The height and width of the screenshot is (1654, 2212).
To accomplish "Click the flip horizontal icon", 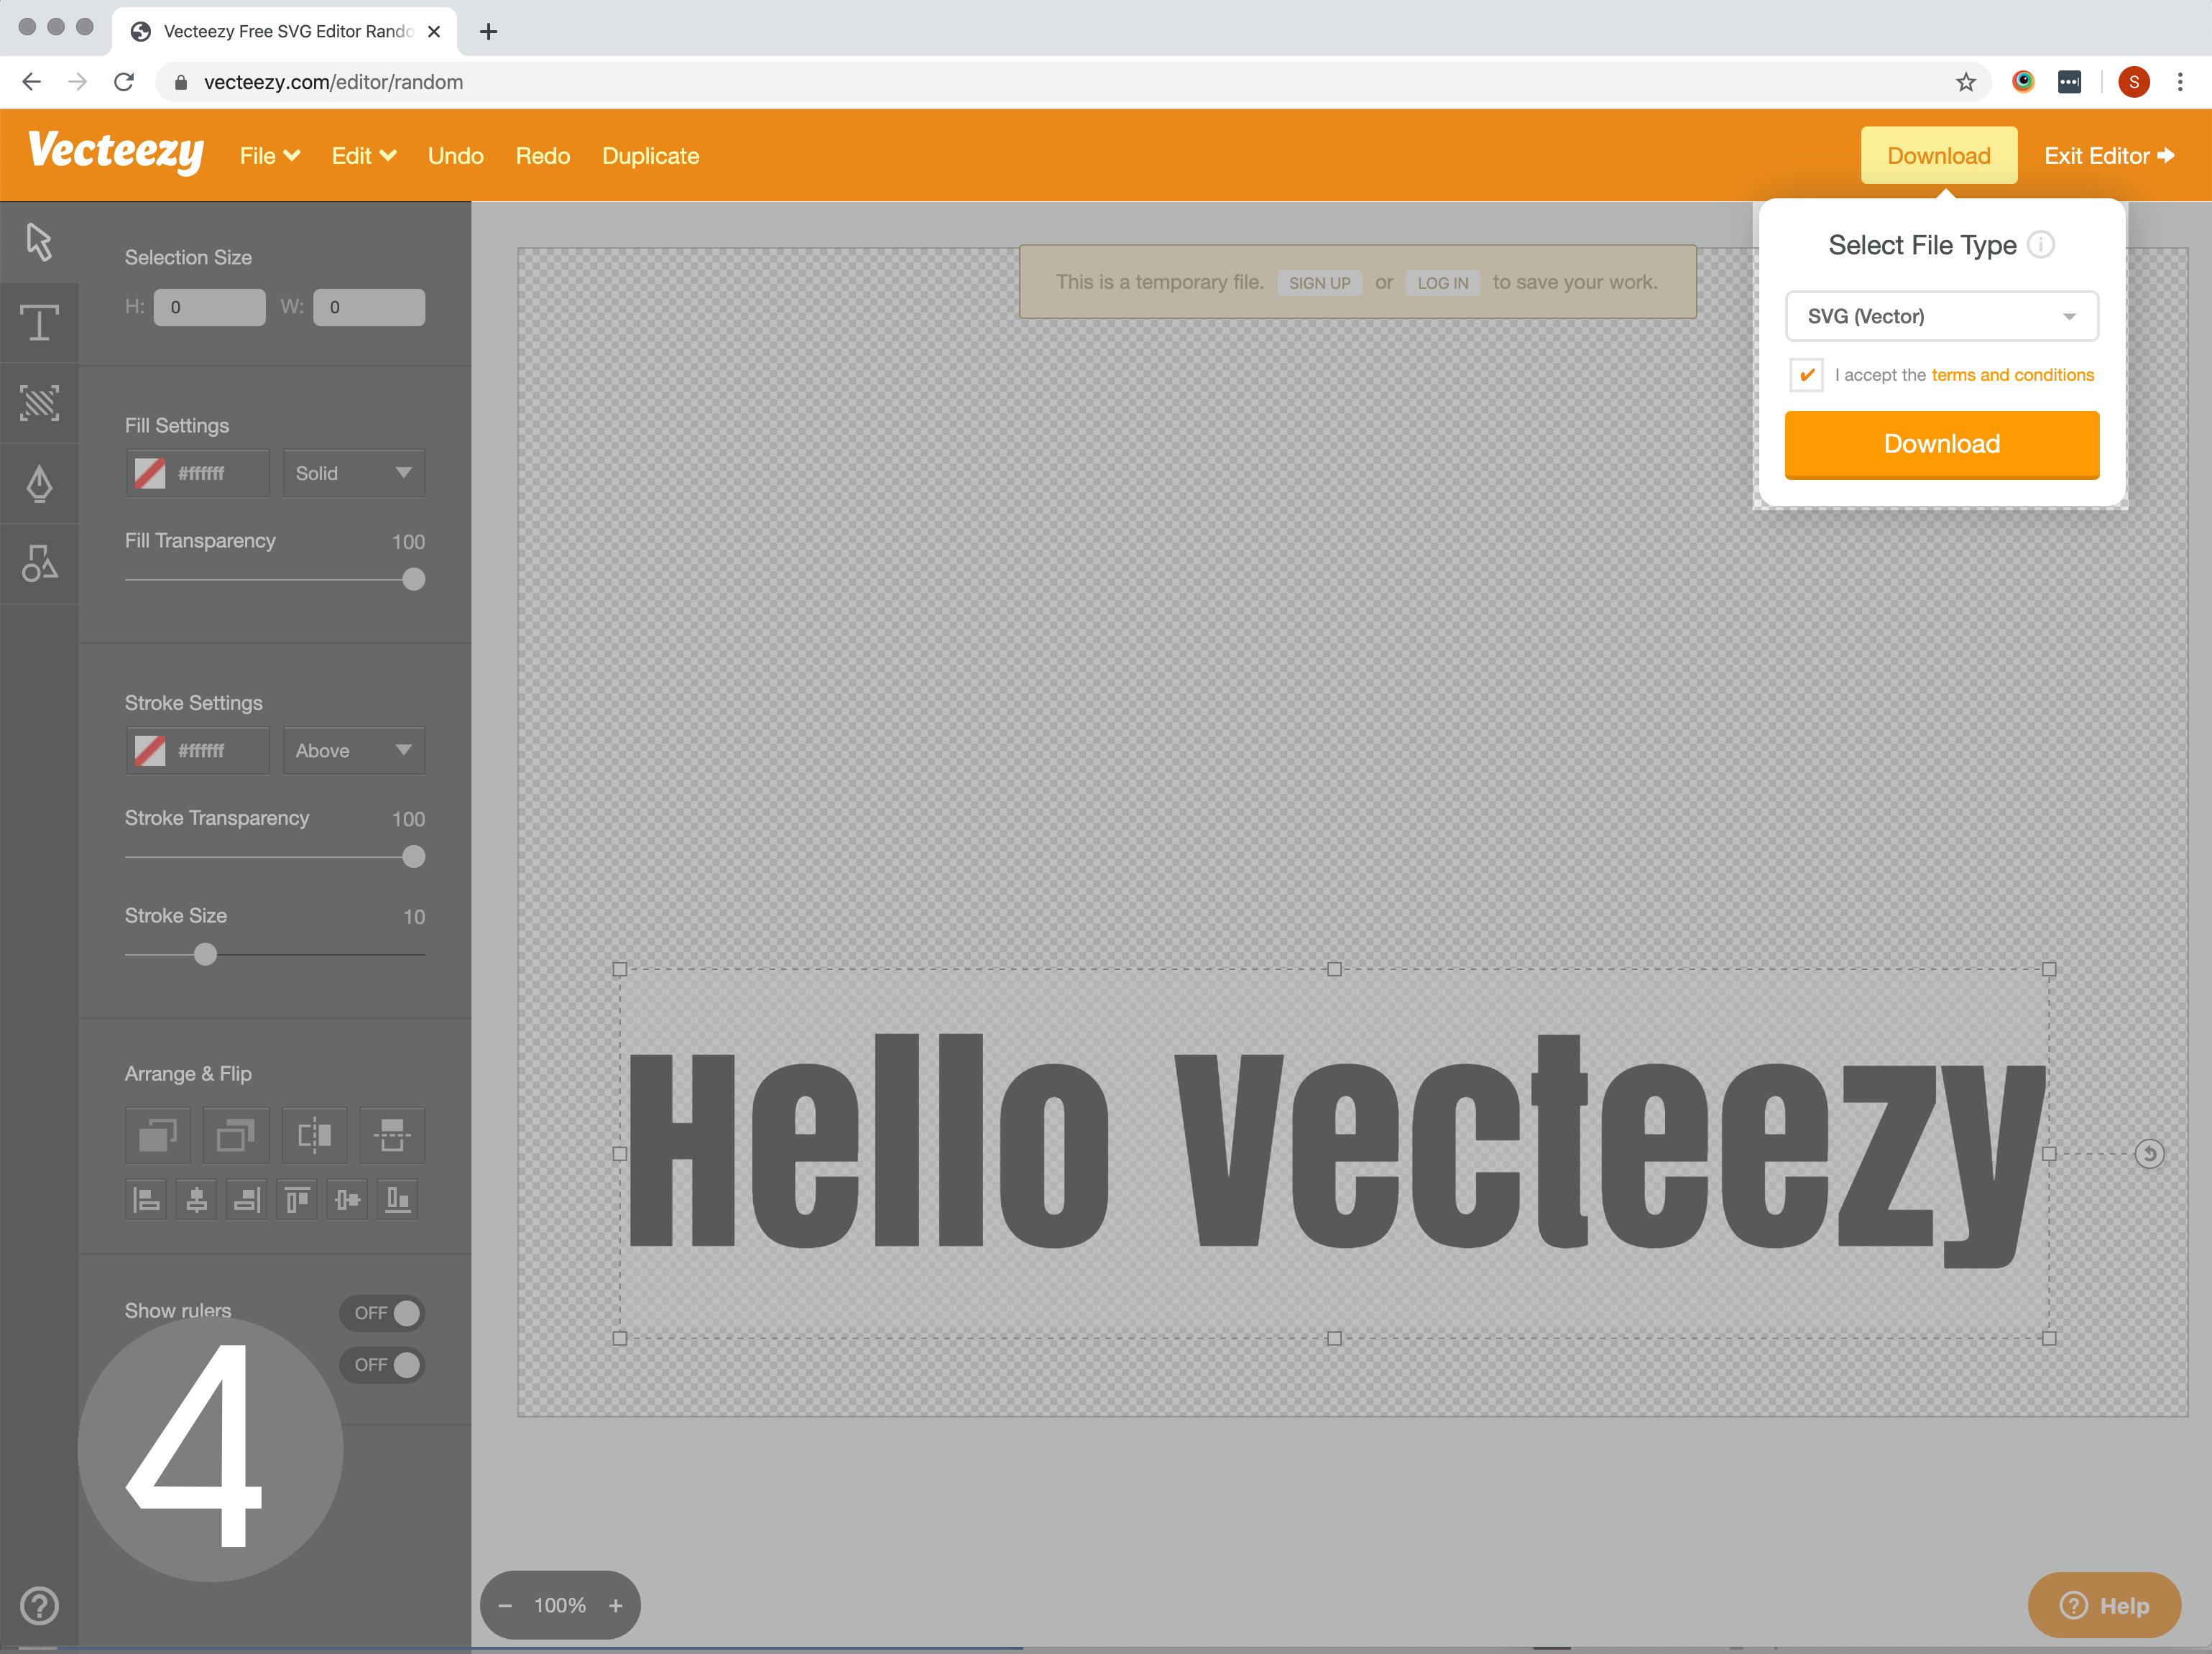I will [x=314, y=1135].
